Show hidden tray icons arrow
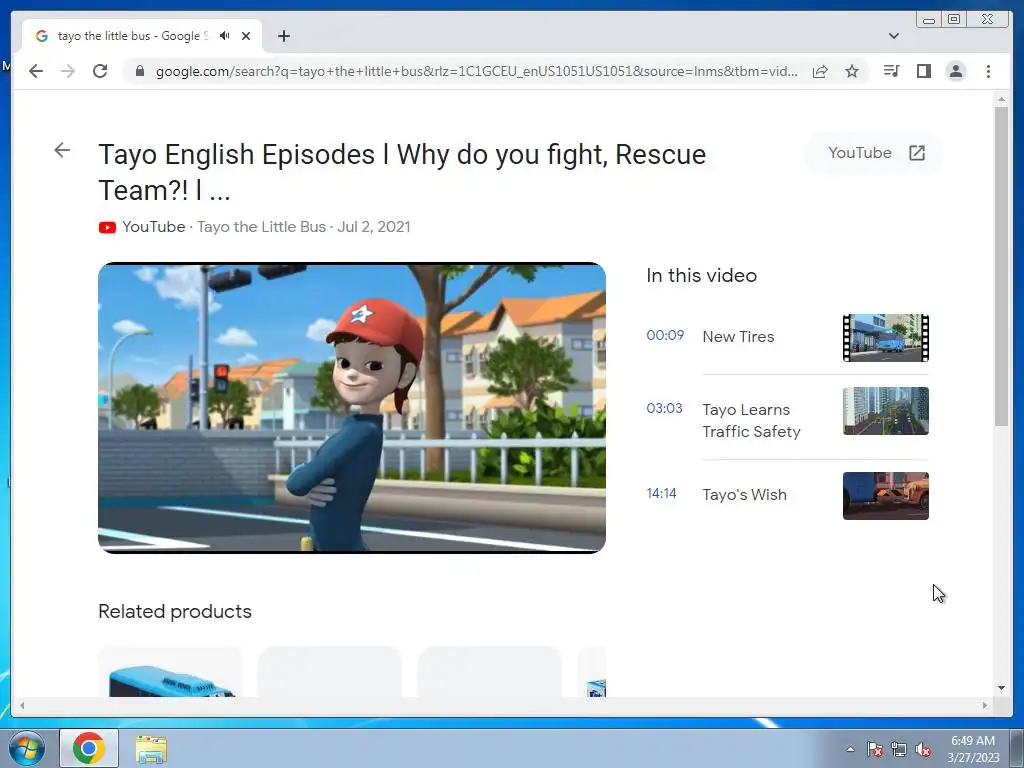This screenshot has height=768, width=1024. click(x=850, y=749)
